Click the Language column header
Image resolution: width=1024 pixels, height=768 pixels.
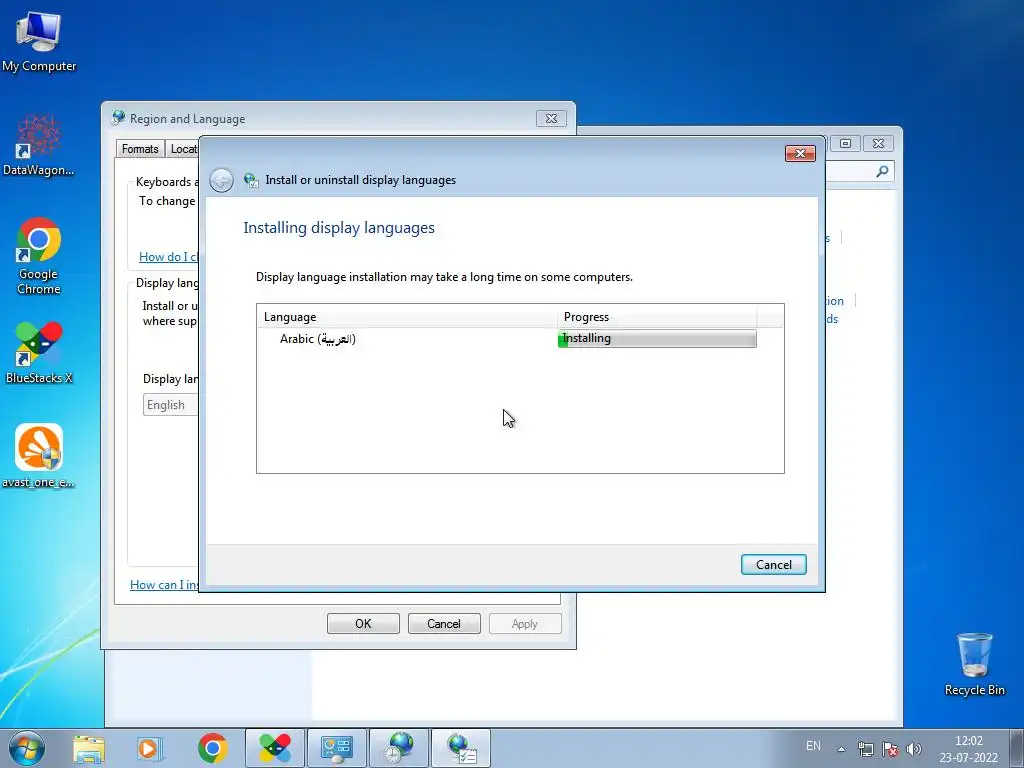point(407,317)
